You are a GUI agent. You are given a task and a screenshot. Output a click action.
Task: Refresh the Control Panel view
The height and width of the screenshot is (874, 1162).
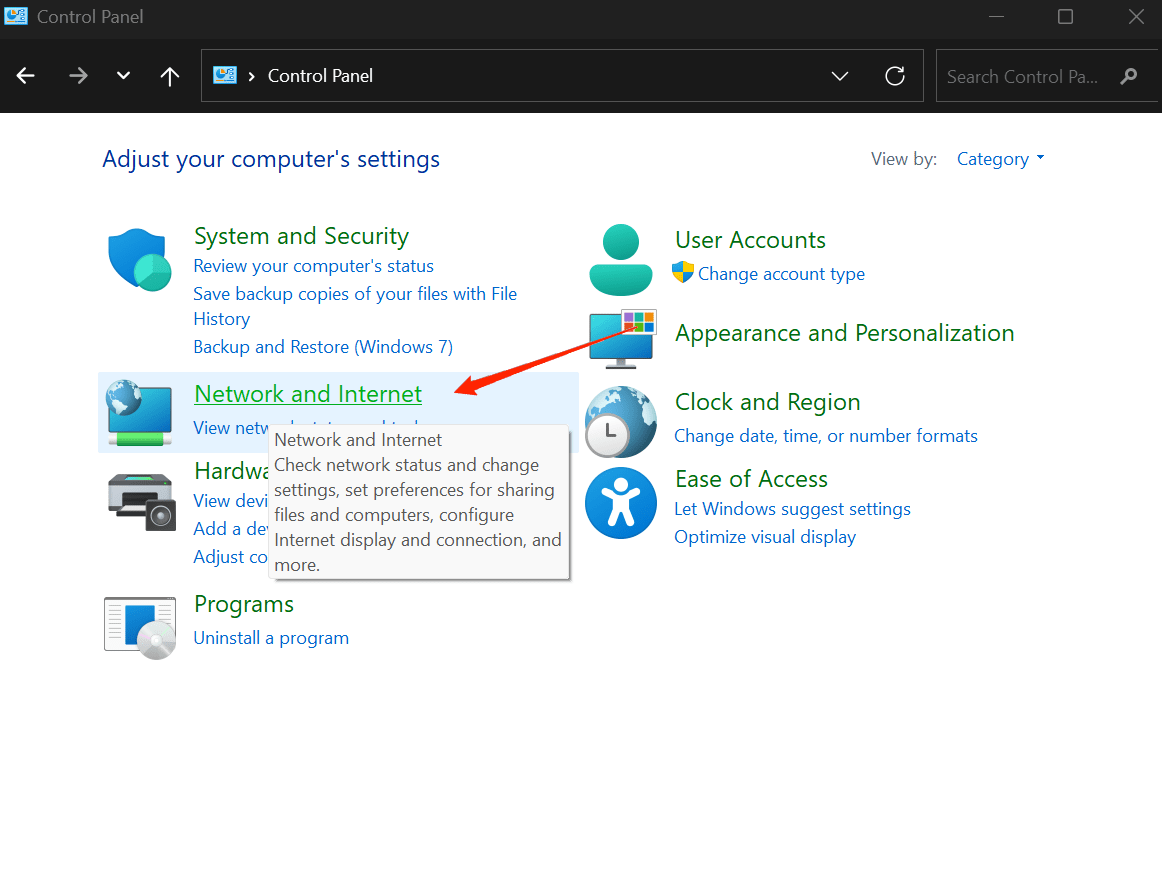click(x=895, y=76)
